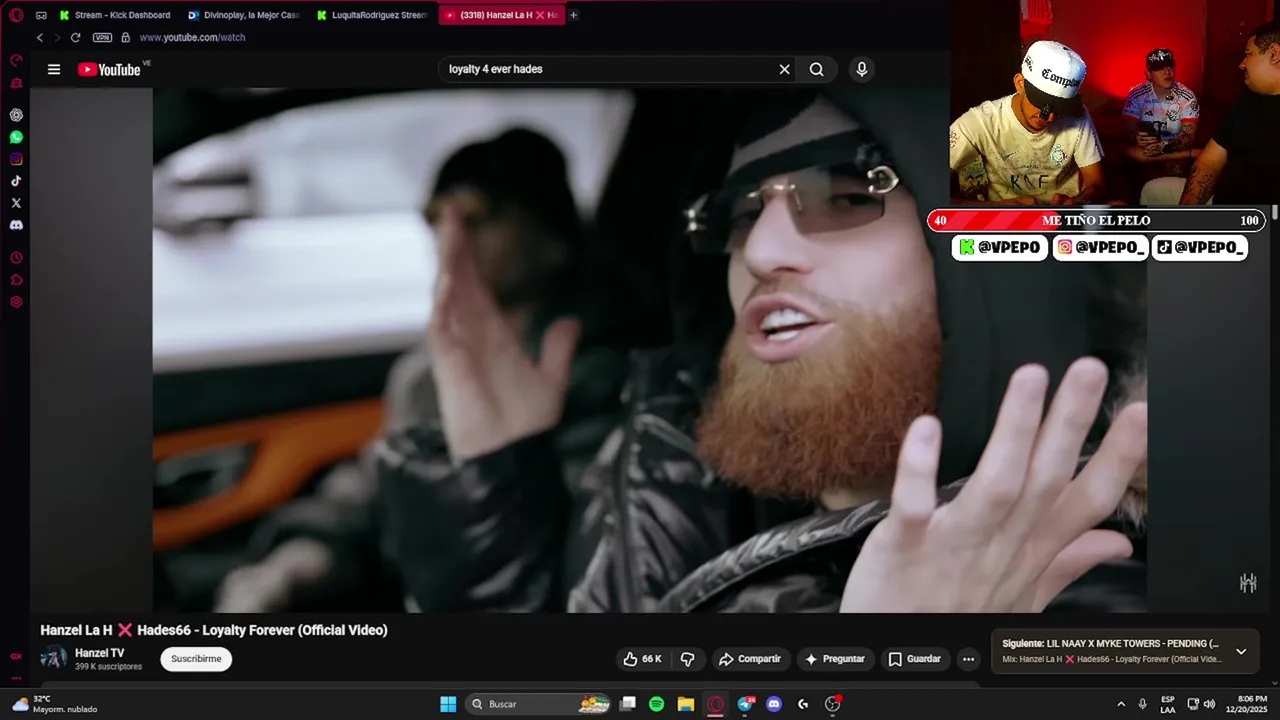Screen dimensions: 1280x720
Task: Open weather widget 32°C
Action: point(55,704)
